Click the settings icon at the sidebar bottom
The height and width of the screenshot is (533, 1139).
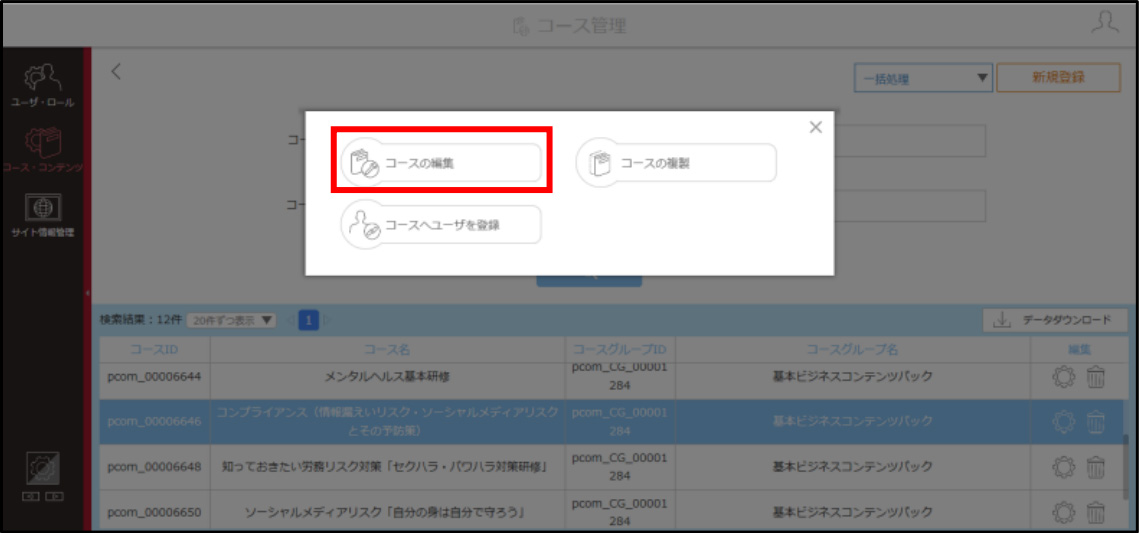point(43,469)
